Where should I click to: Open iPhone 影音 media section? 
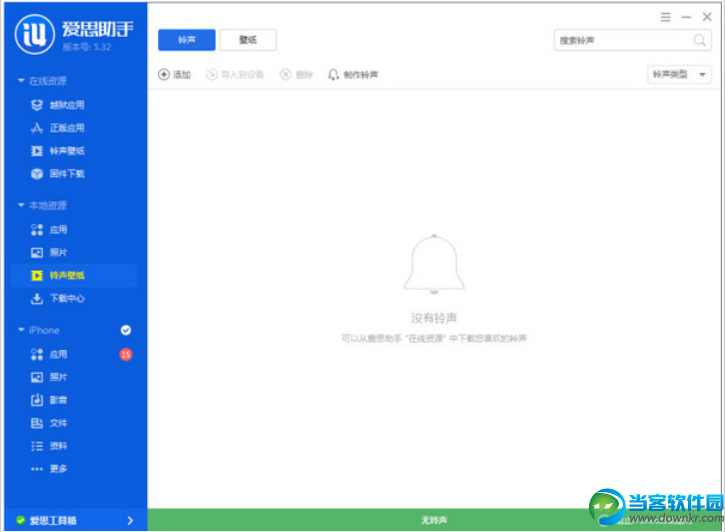[49, 400]
